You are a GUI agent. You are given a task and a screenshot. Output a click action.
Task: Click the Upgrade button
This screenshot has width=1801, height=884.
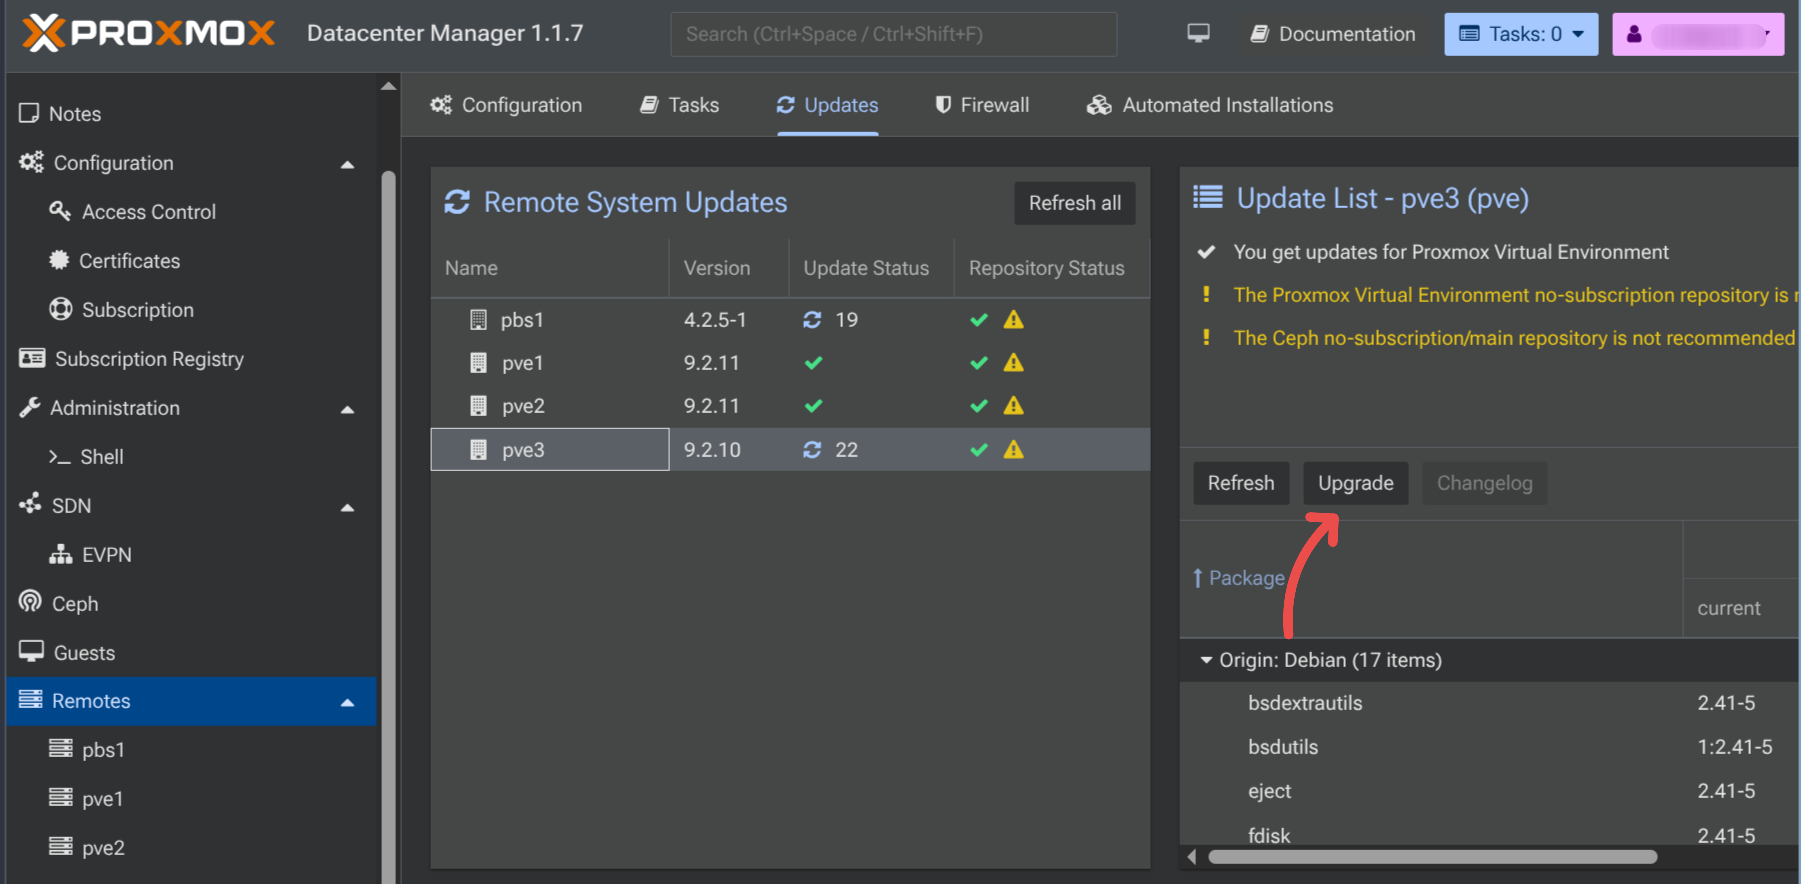point(1356,483)
